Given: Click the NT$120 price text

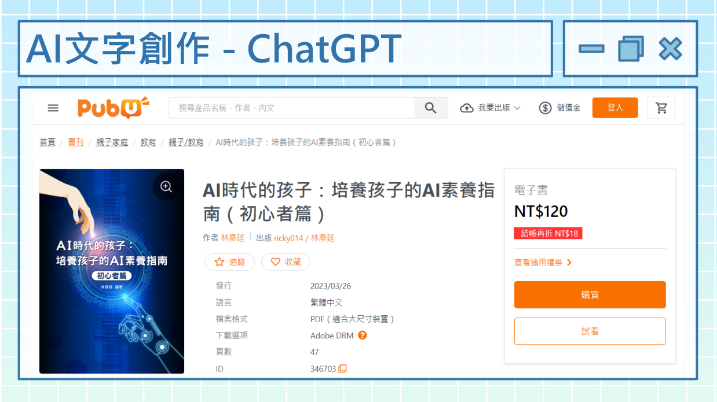Looking at the screenshot, I should click(x=541, y=211).
